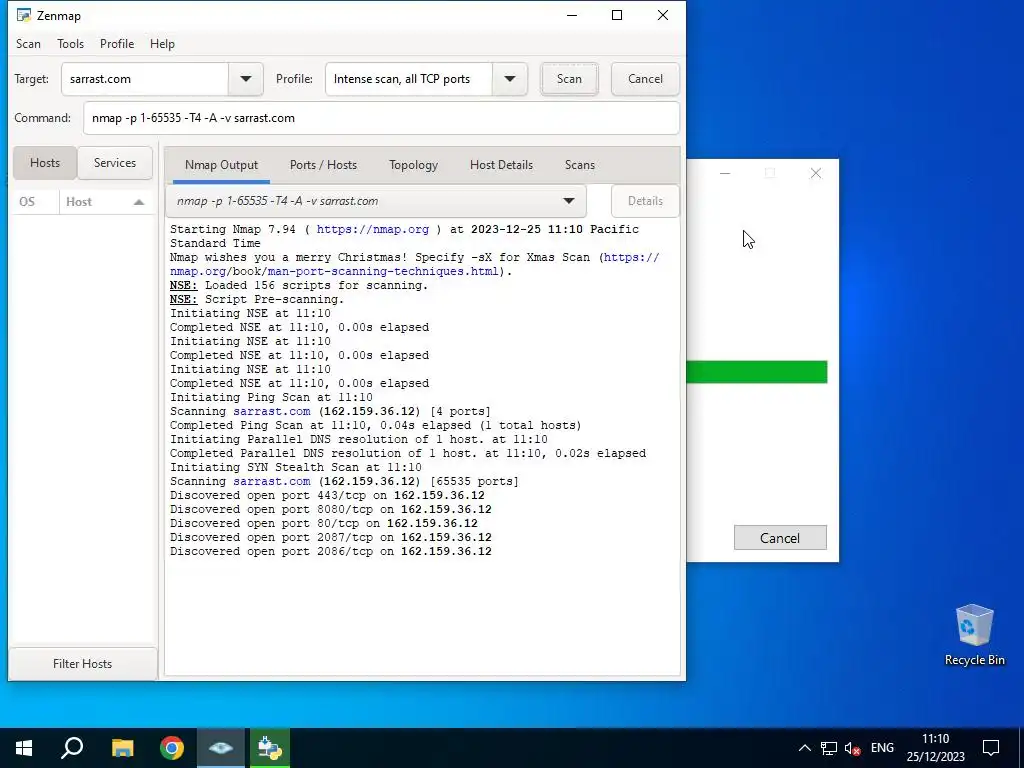Select the installer icon in taskbar
This screenshot has height=768, width=1024.
tap(270, 748)
